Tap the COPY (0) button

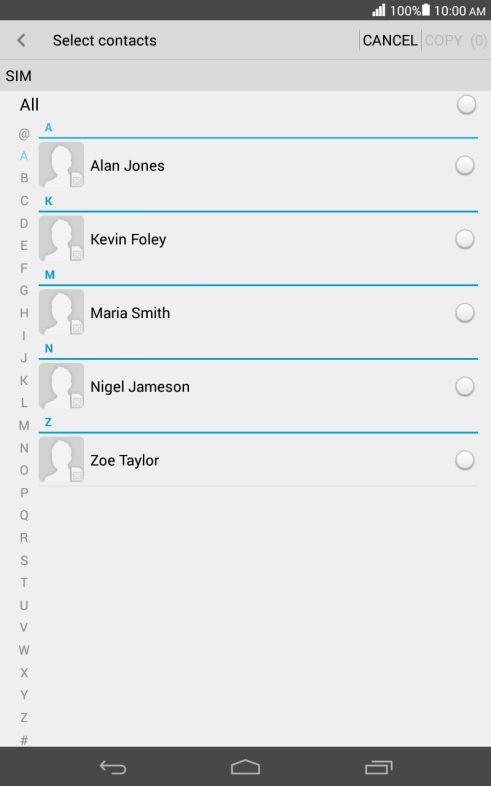[456, 40]
